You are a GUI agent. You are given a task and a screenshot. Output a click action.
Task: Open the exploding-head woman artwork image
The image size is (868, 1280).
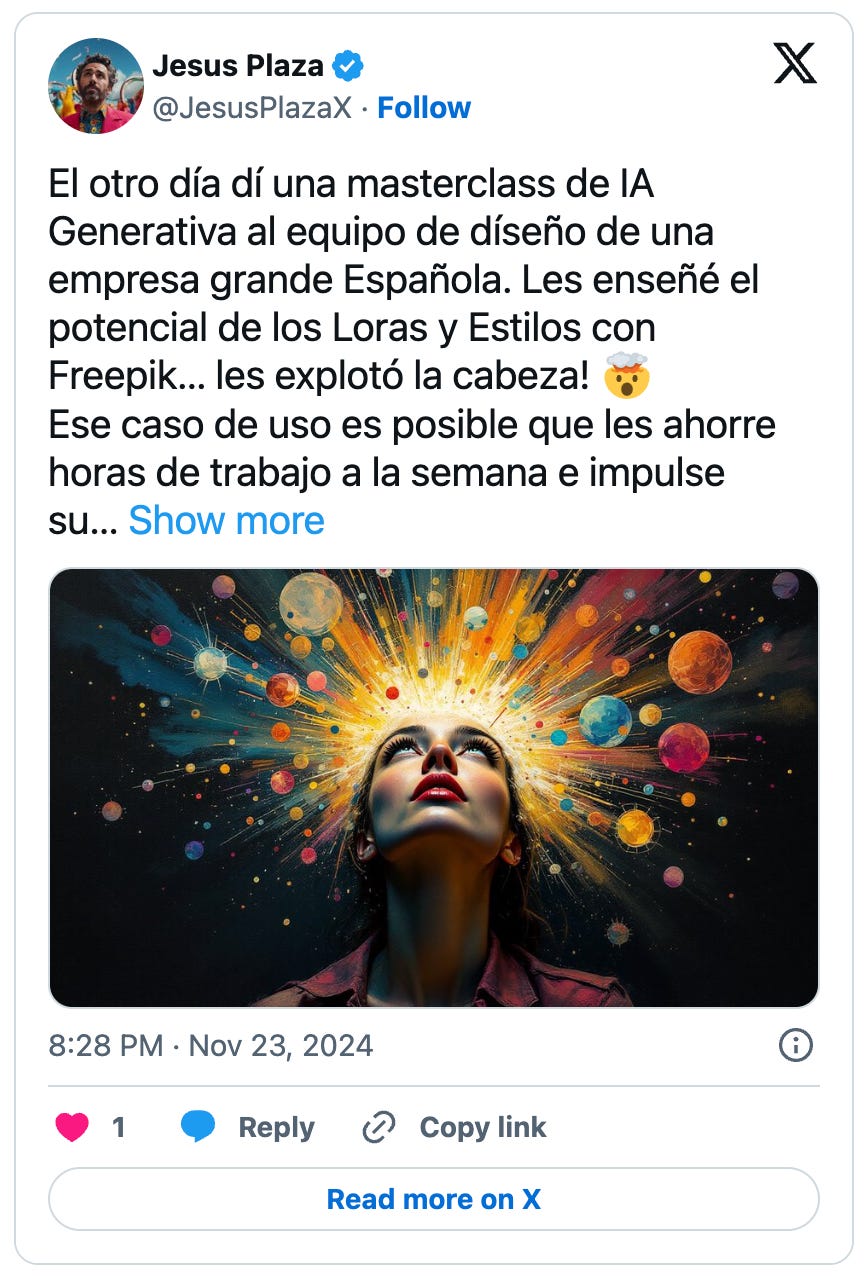tap(434, 788)
